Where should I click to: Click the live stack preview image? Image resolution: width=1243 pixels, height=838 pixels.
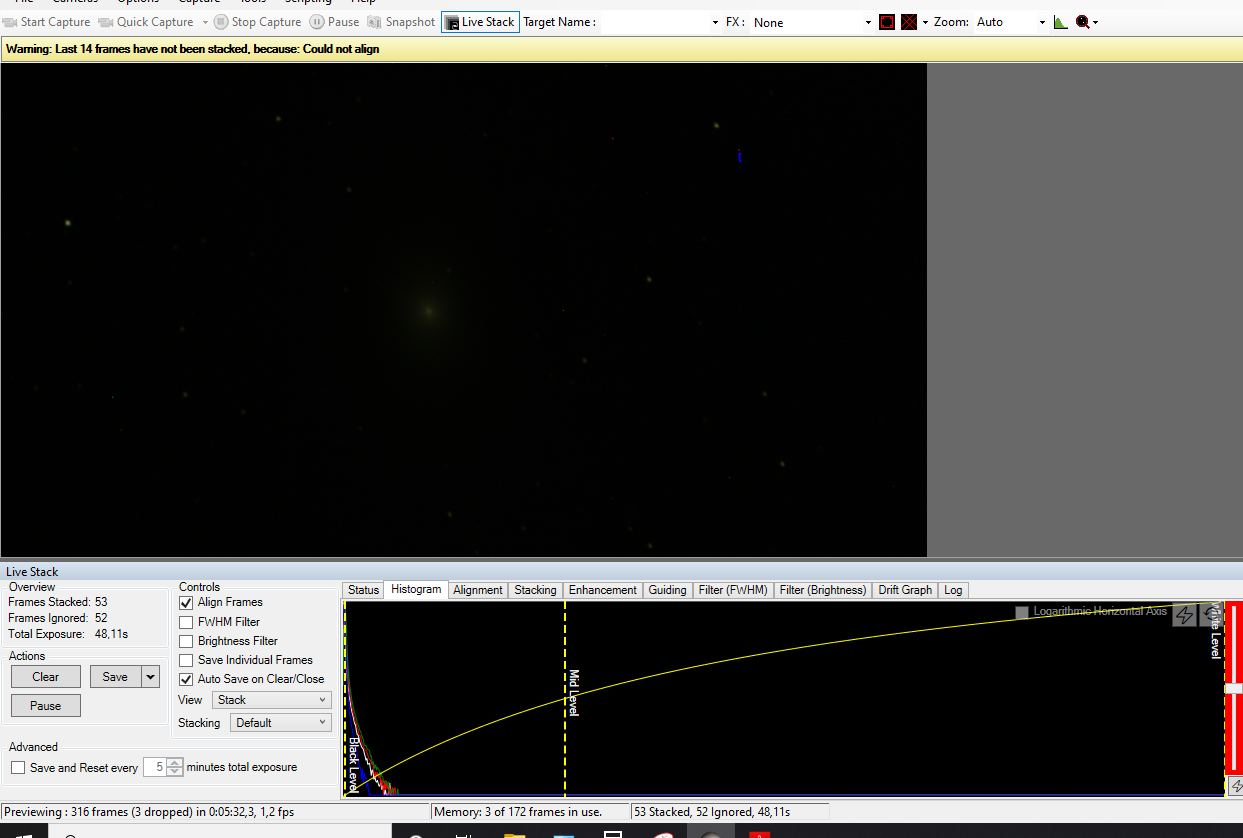[x=464, y=310]
